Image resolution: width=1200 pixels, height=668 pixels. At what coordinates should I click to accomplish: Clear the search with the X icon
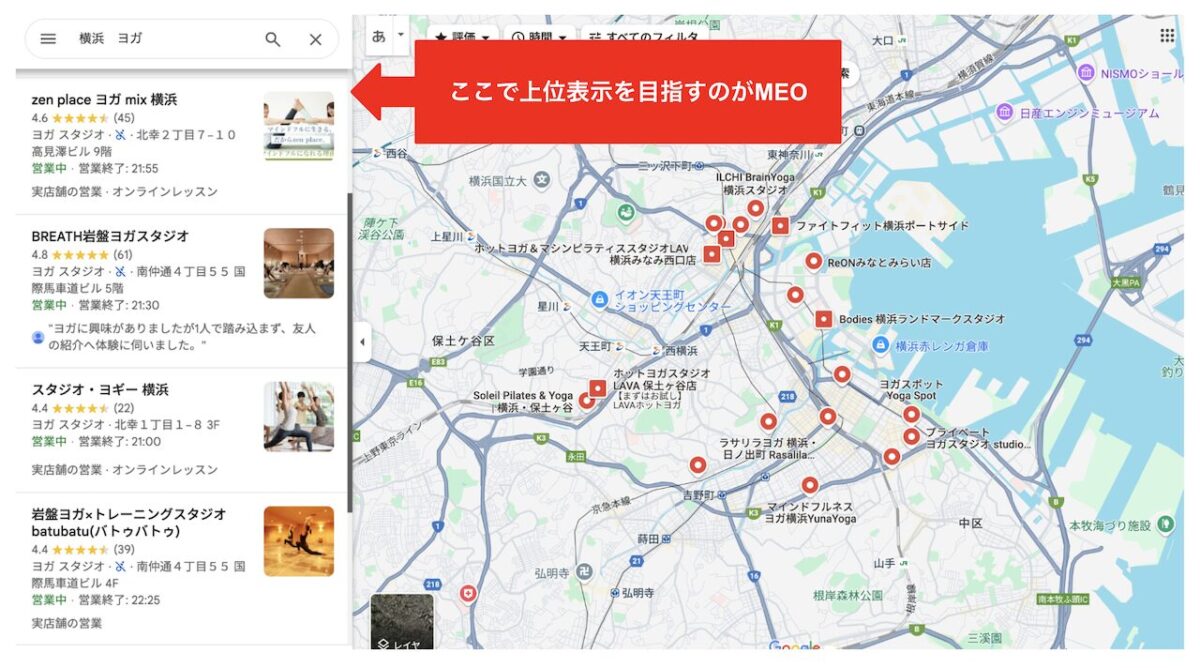(x=315, y=39)
